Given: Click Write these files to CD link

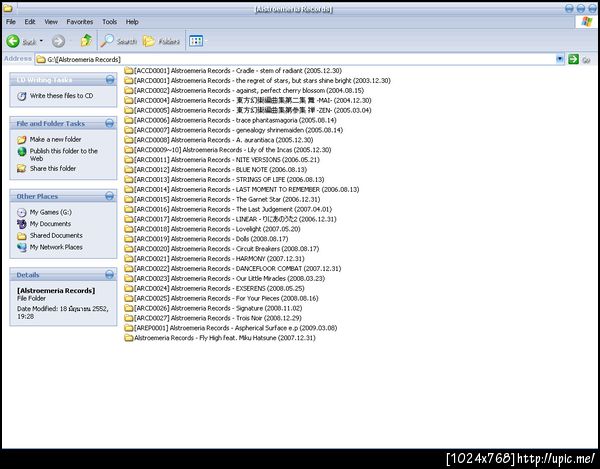Looking at the screenshot, I should click(62, 96).
